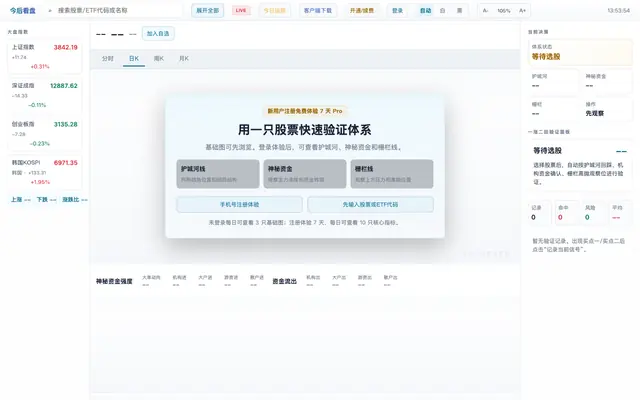Click the 栅栏线 feature card
640x400 pixels.
pyautogui.click(x=392, y=174)
